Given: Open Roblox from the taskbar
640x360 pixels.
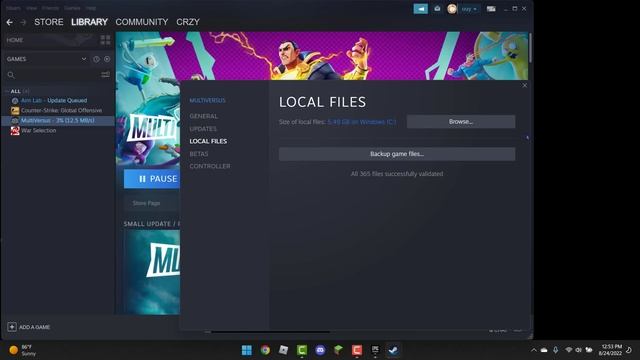Looking at the screenshot, I should [x=283, y=350].
